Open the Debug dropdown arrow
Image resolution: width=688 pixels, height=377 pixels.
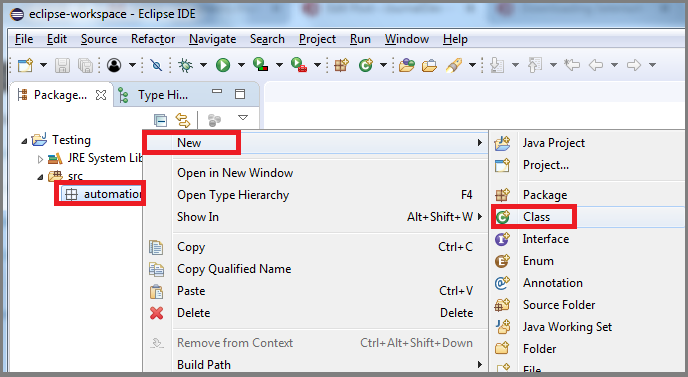203,65
